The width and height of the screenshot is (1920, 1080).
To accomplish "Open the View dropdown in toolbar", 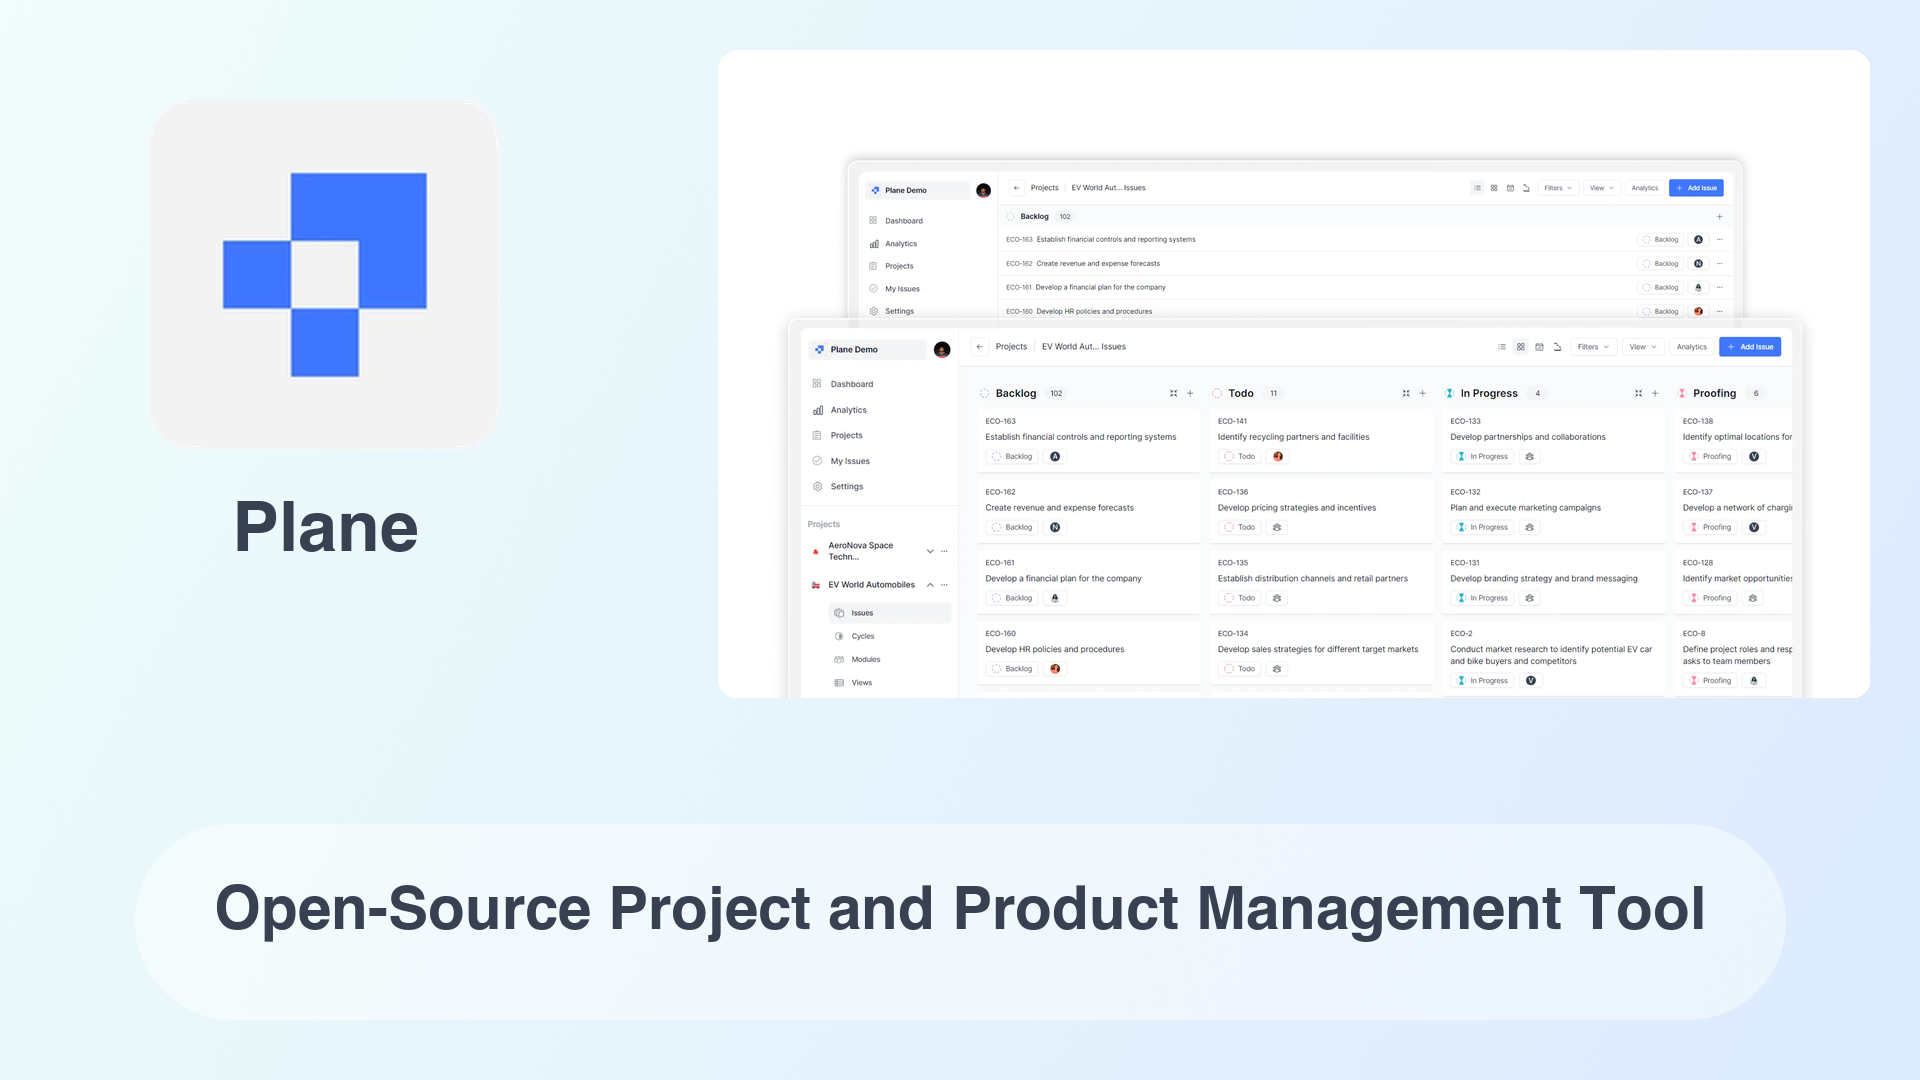I will tap(1639, 347).
